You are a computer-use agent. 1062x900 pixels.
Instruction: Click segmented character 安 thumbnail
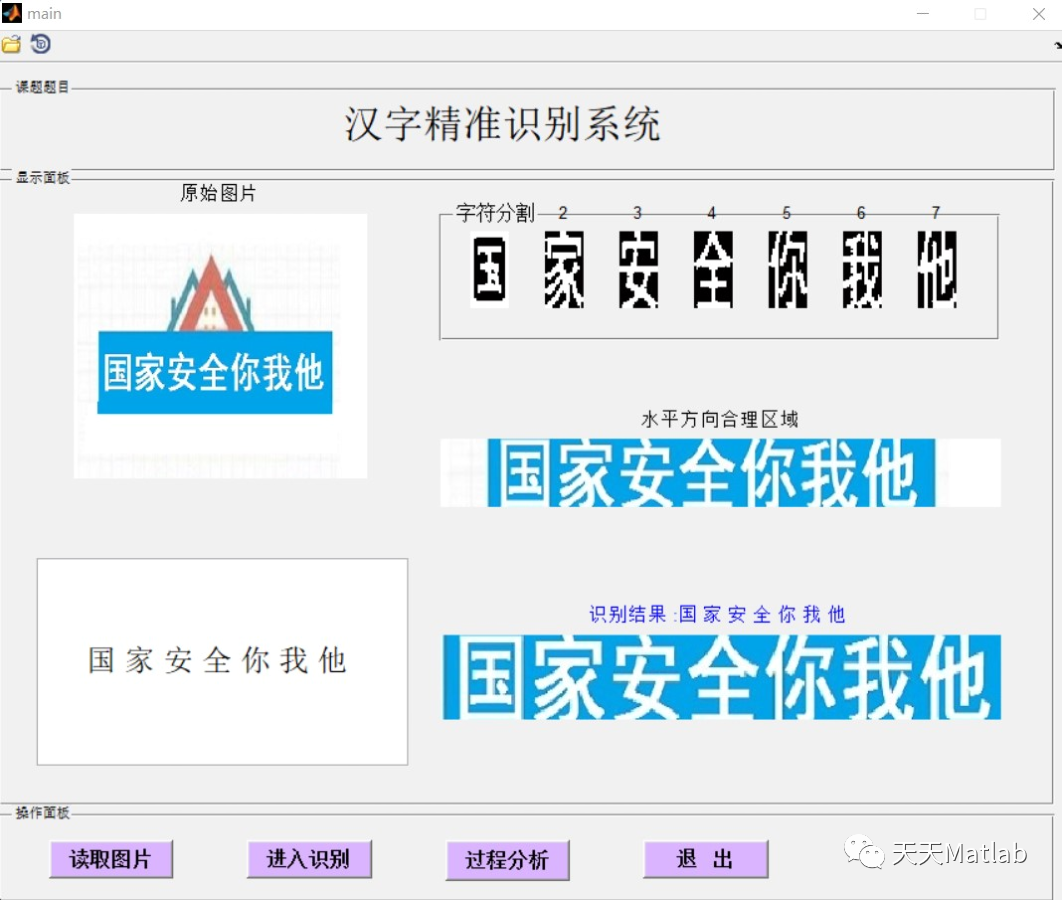pos(639,269)
